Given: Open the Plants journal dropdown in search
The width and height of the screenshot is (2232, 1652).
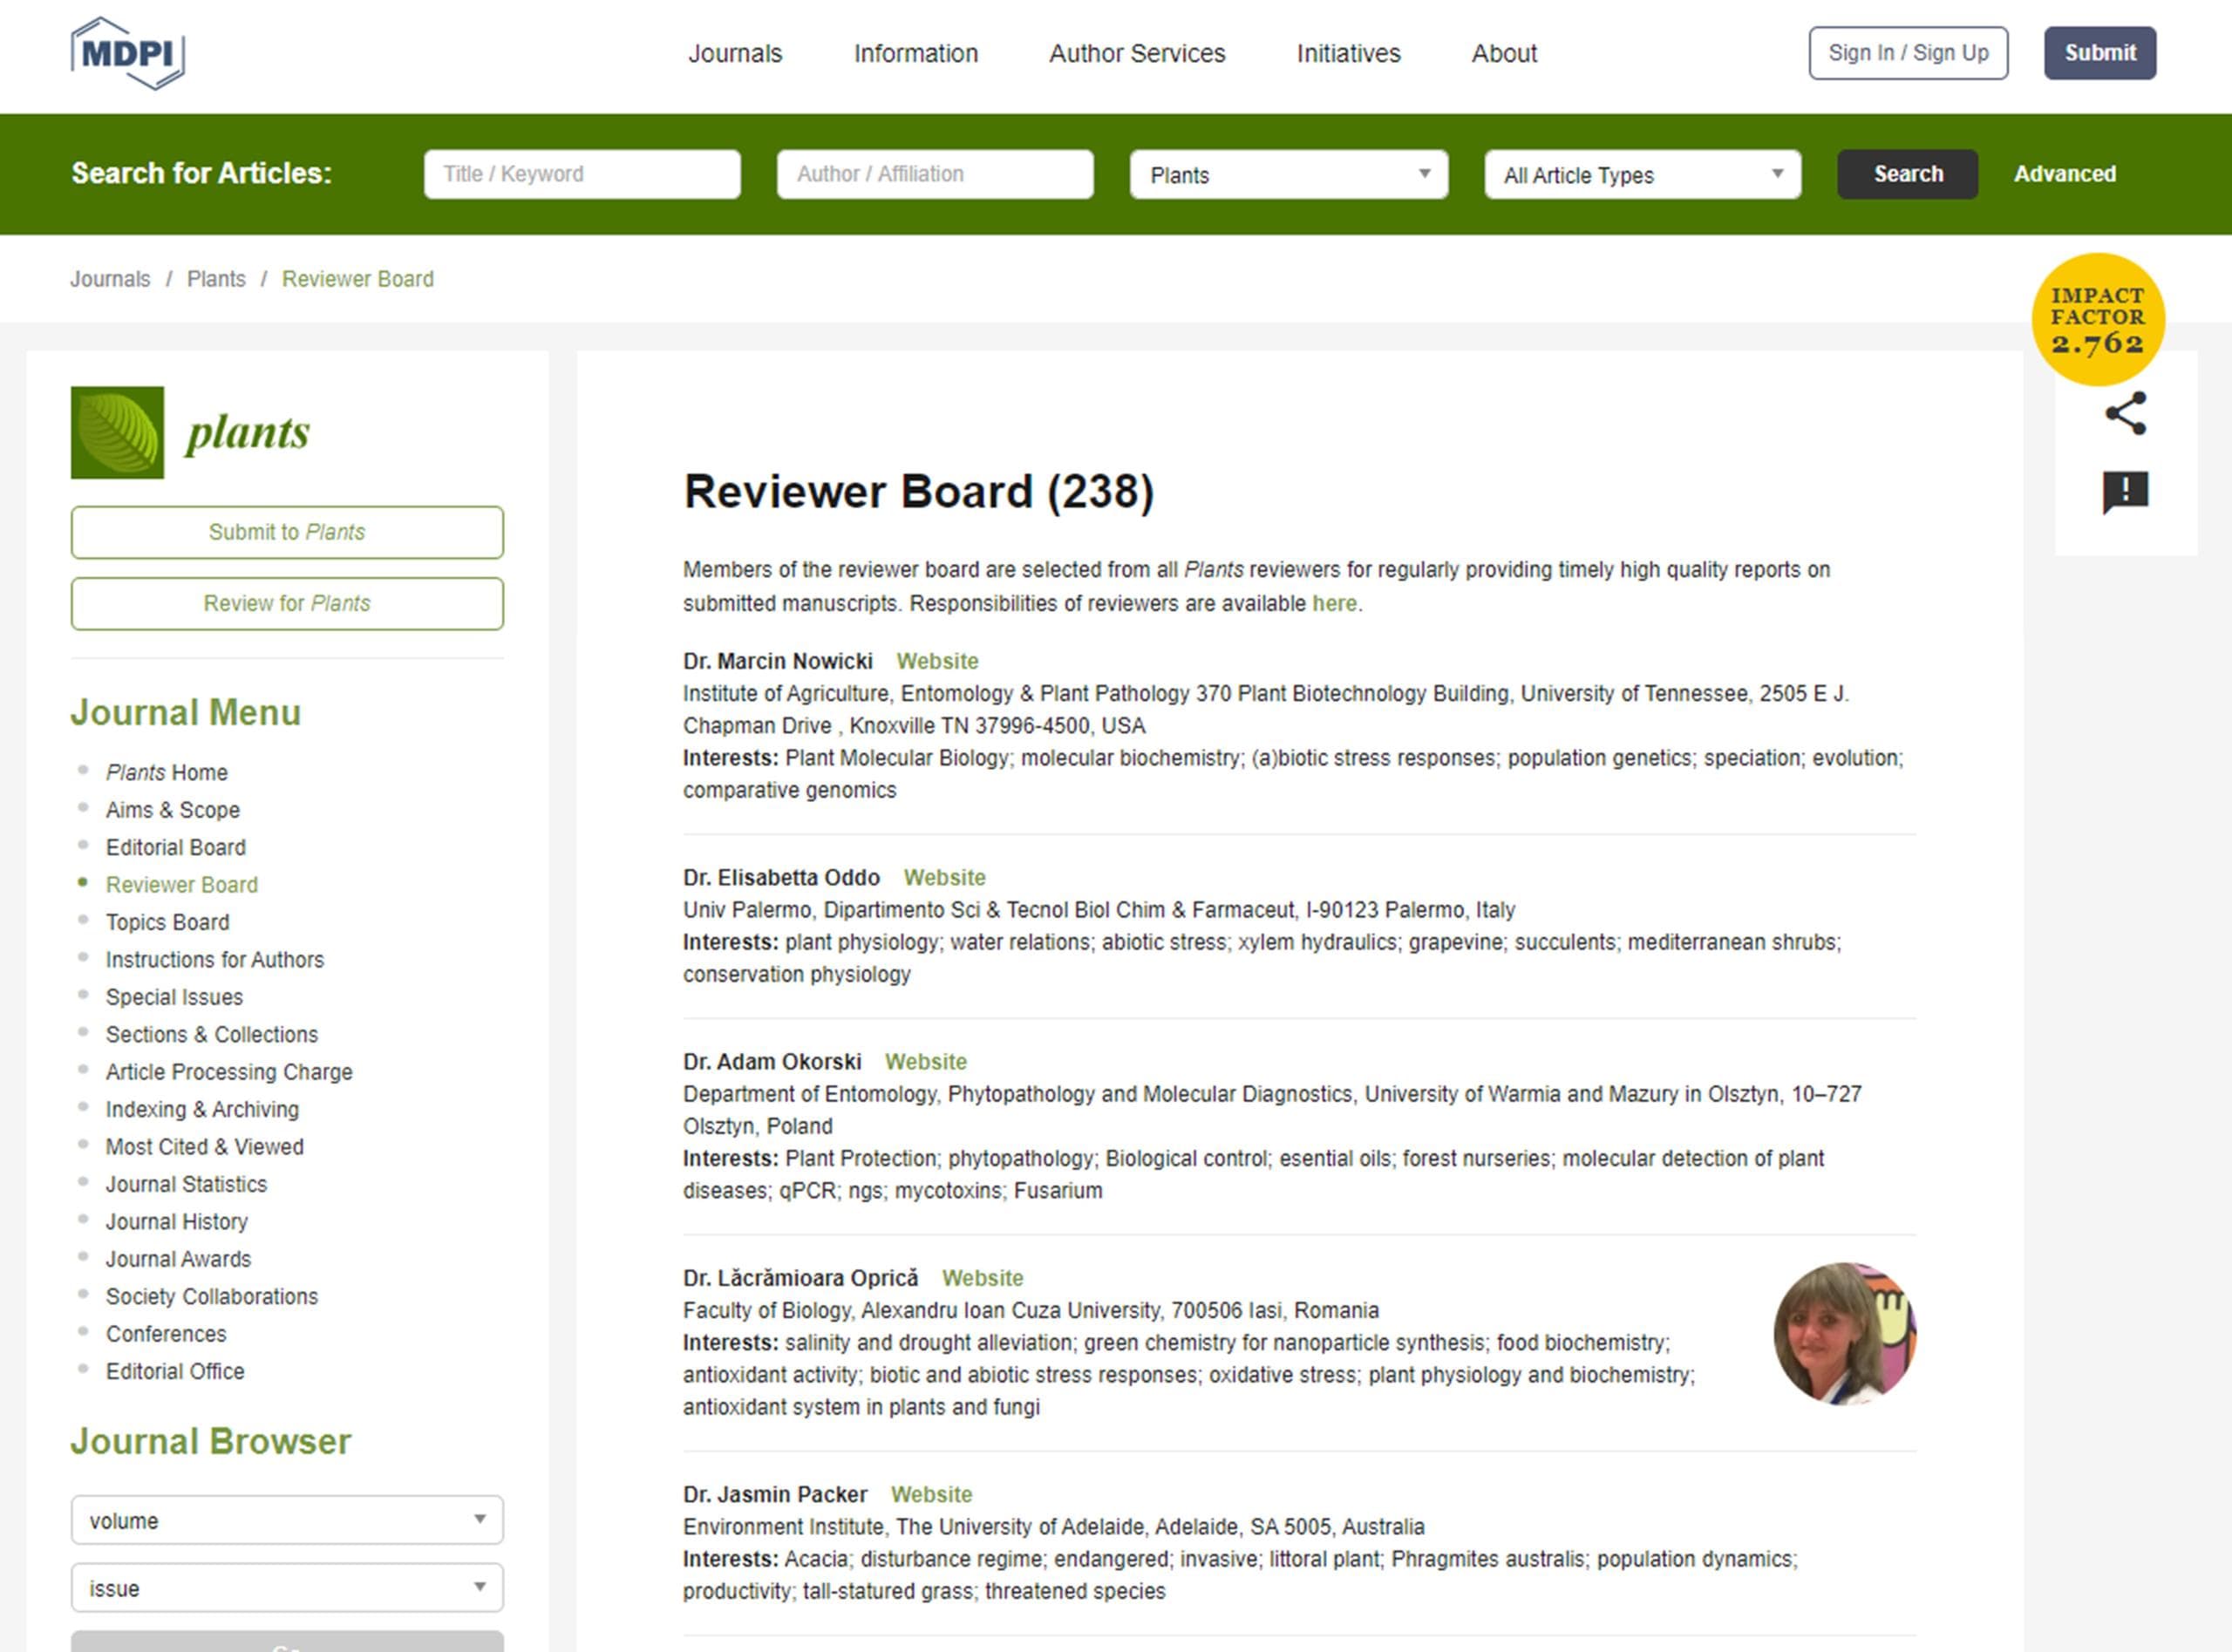Looking at the screenshot, I should 1289,175.
